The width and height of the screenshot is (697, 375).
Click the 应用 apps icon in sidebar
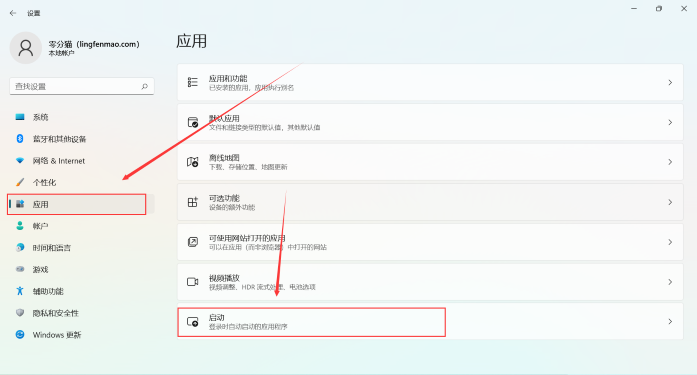click(20, 204)
